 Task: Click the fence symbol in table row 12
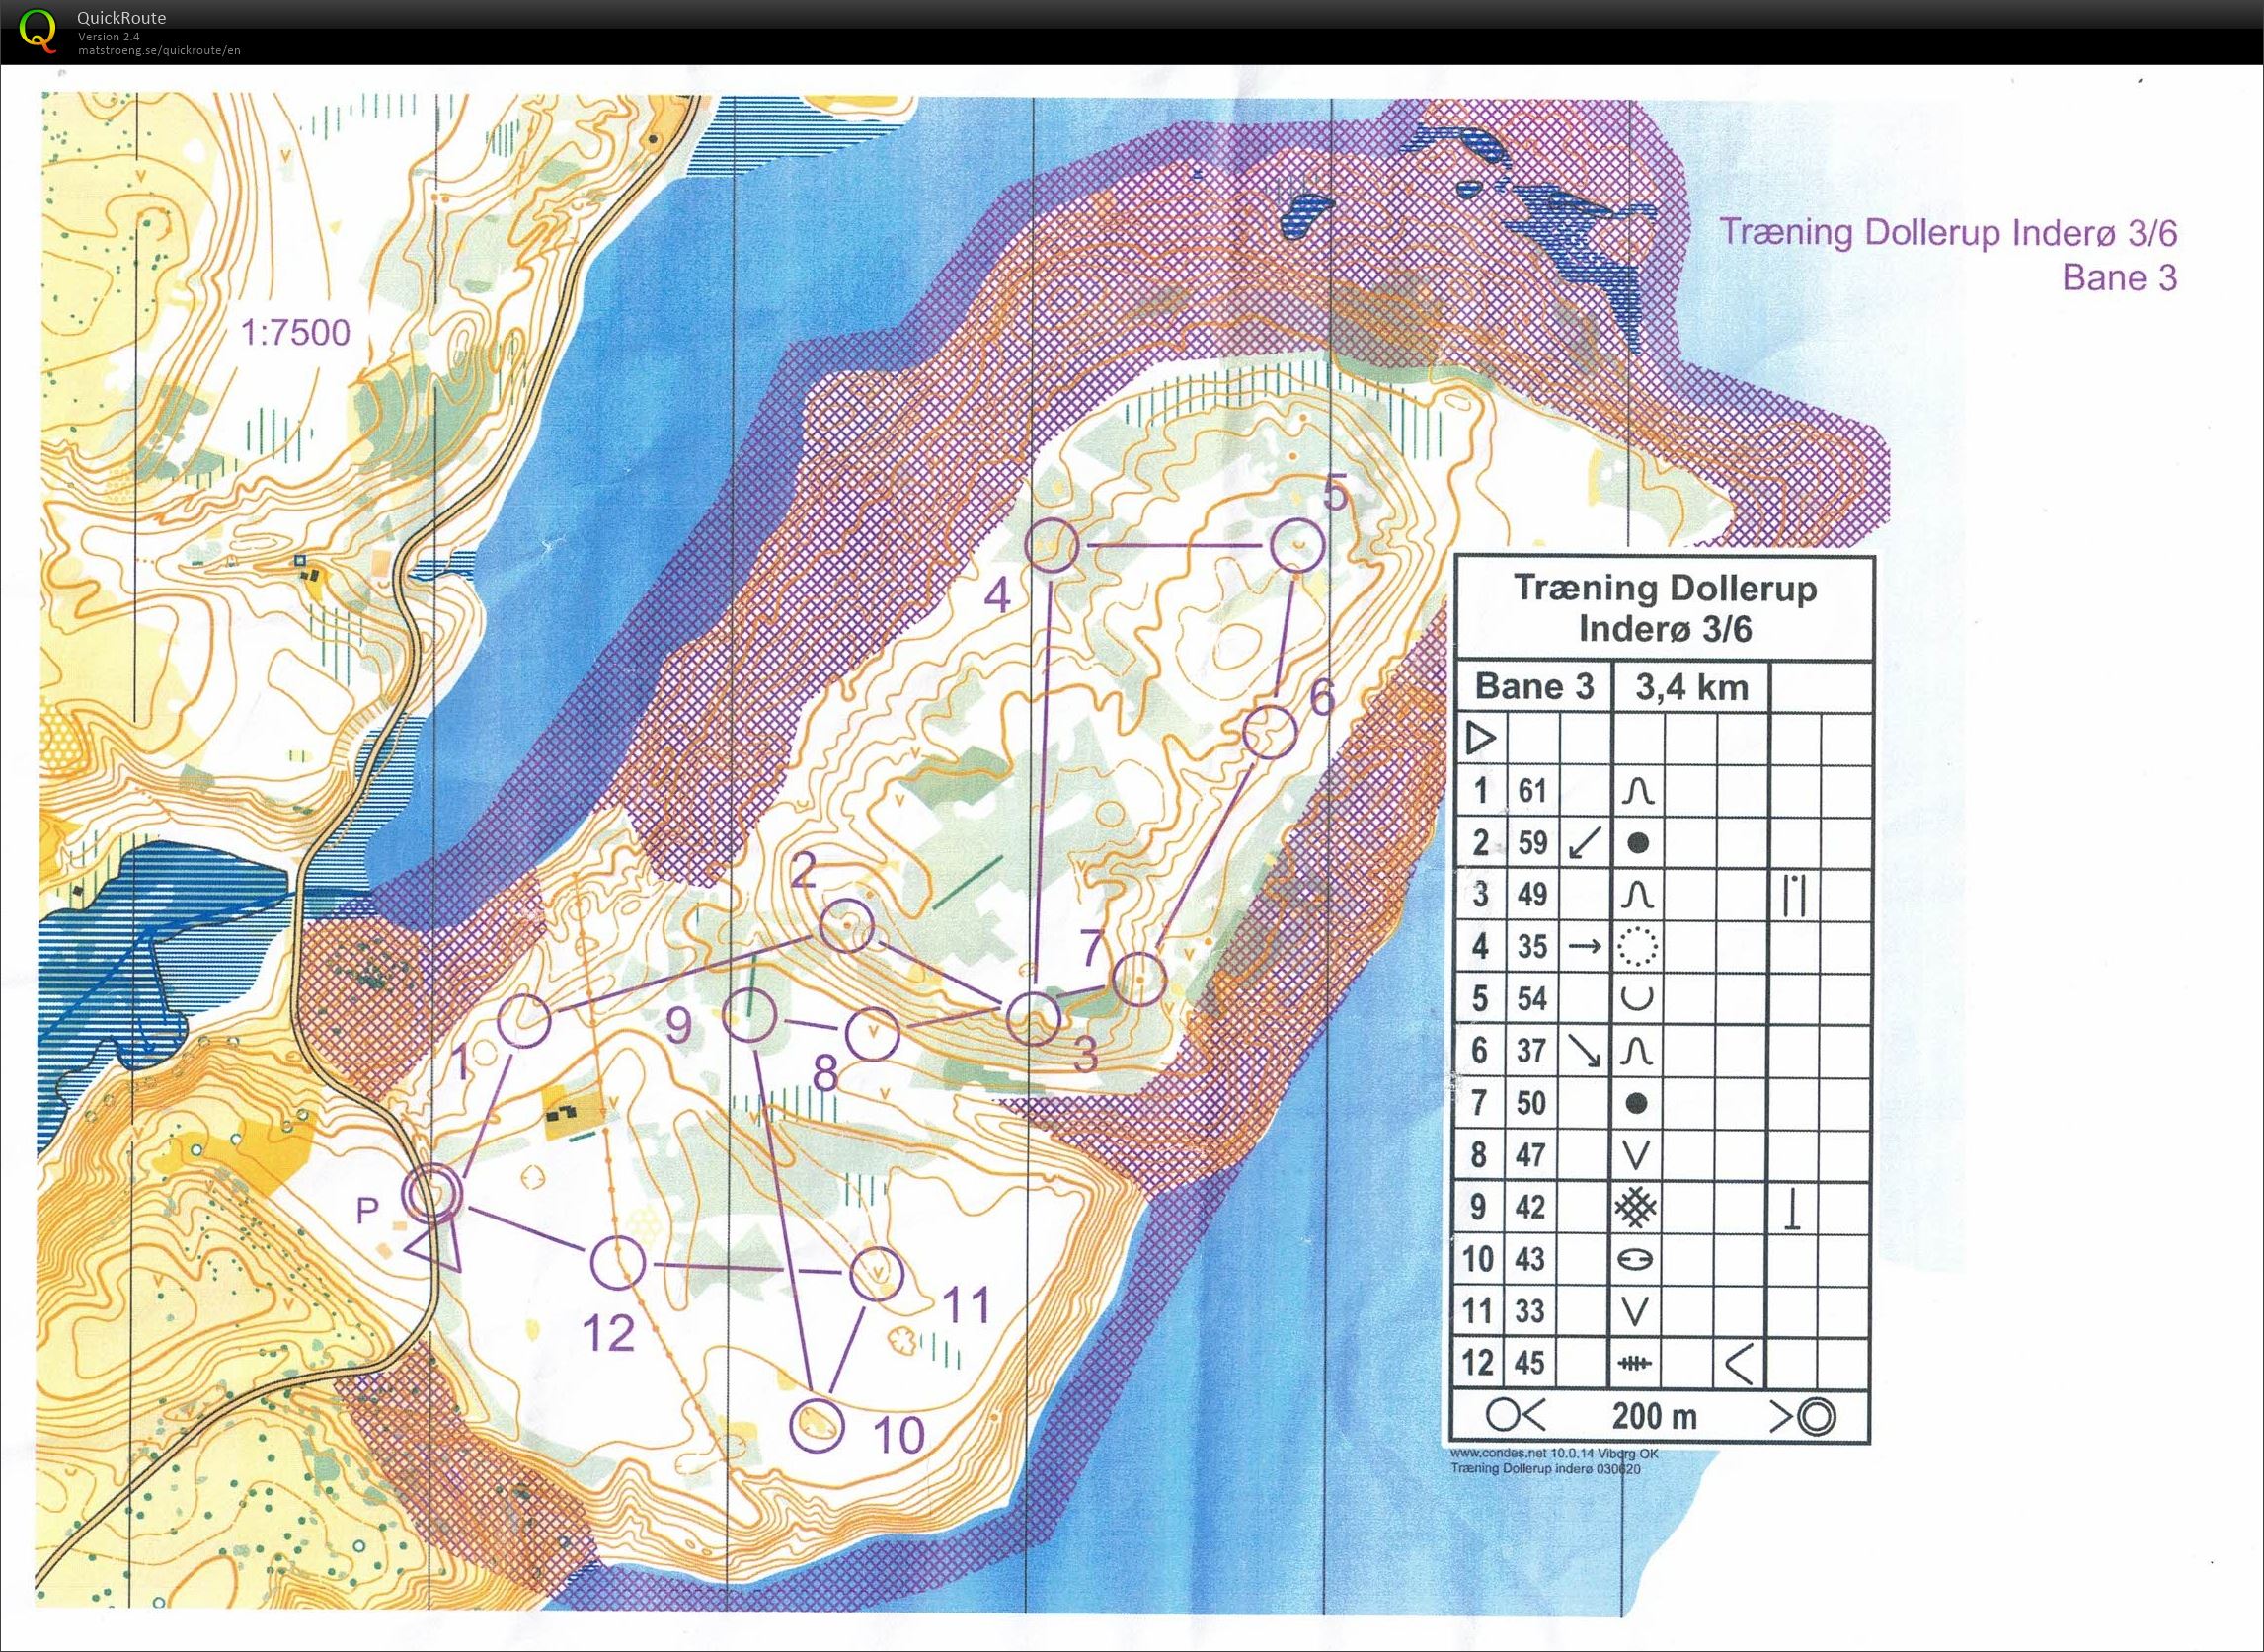1636,1363
